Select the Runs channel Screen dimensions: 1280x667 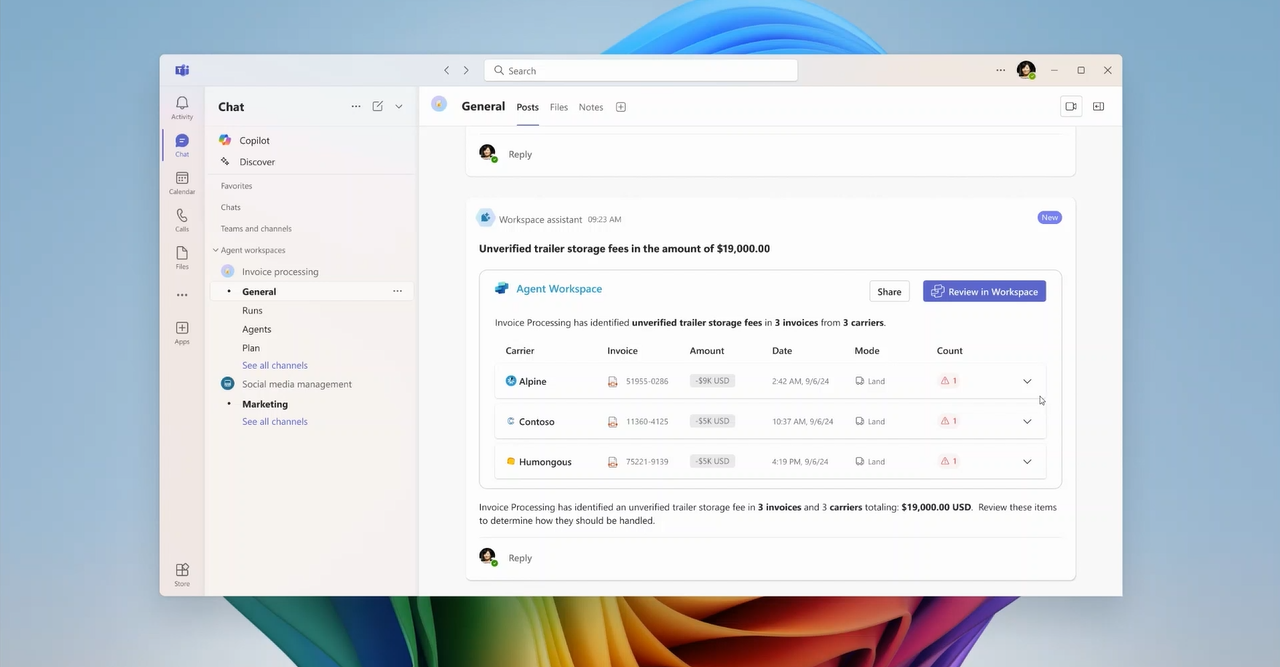click(252, 311)
